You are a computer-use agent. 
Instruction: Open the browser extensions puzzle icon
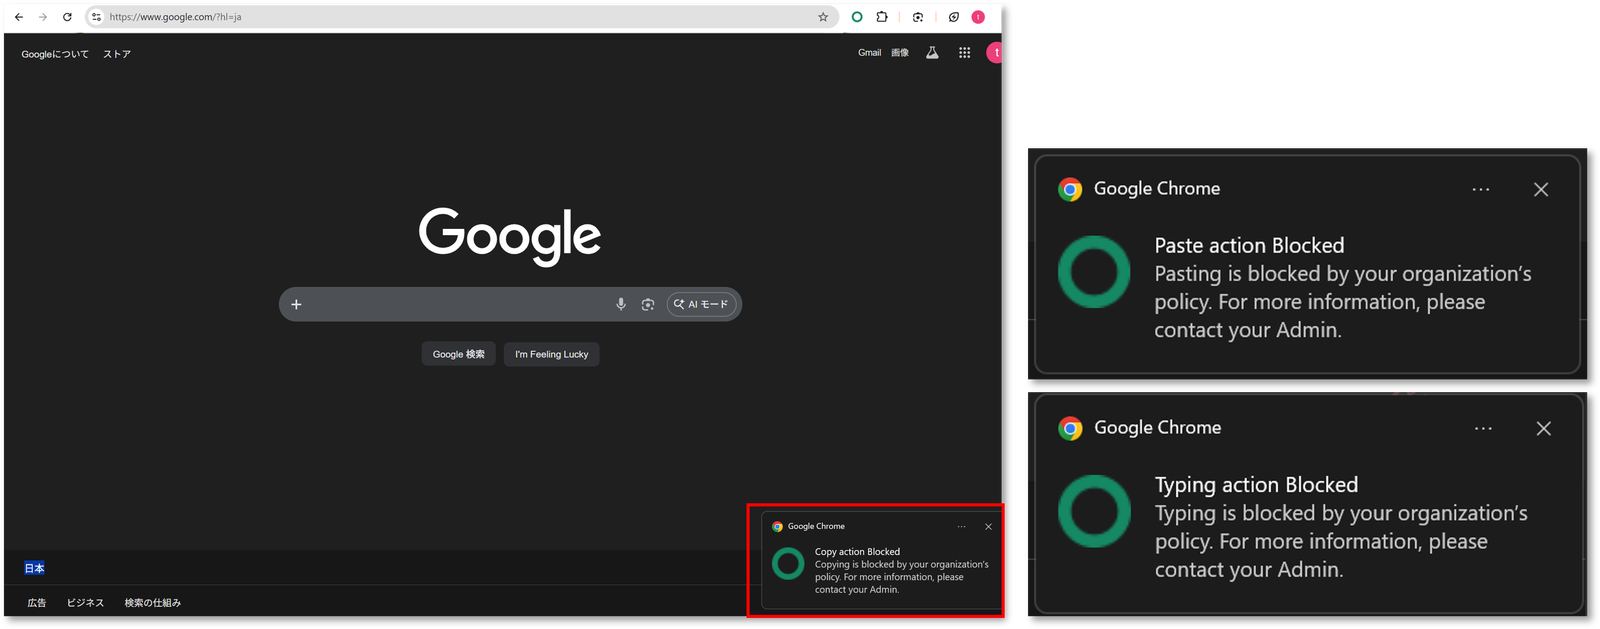[x=882, y=17]
